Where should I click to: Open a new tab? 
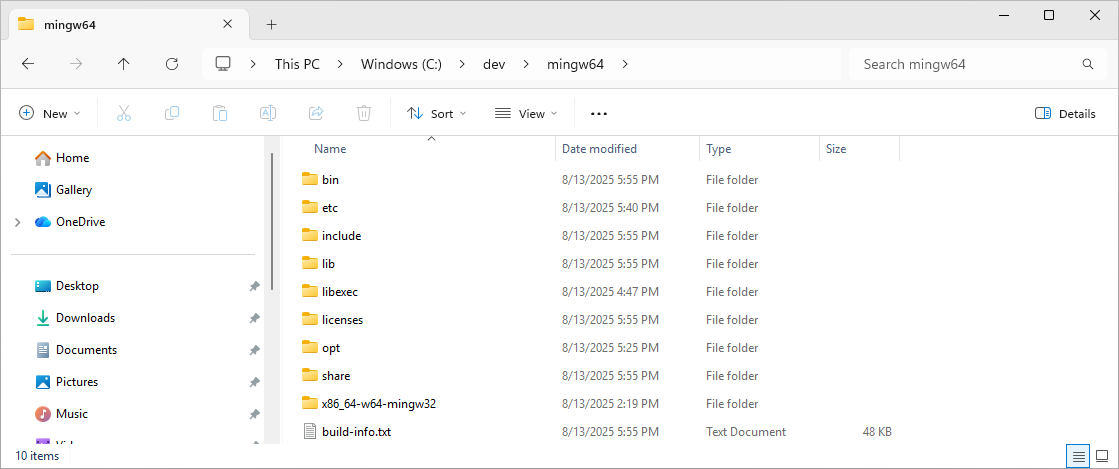tap(271, 24)
